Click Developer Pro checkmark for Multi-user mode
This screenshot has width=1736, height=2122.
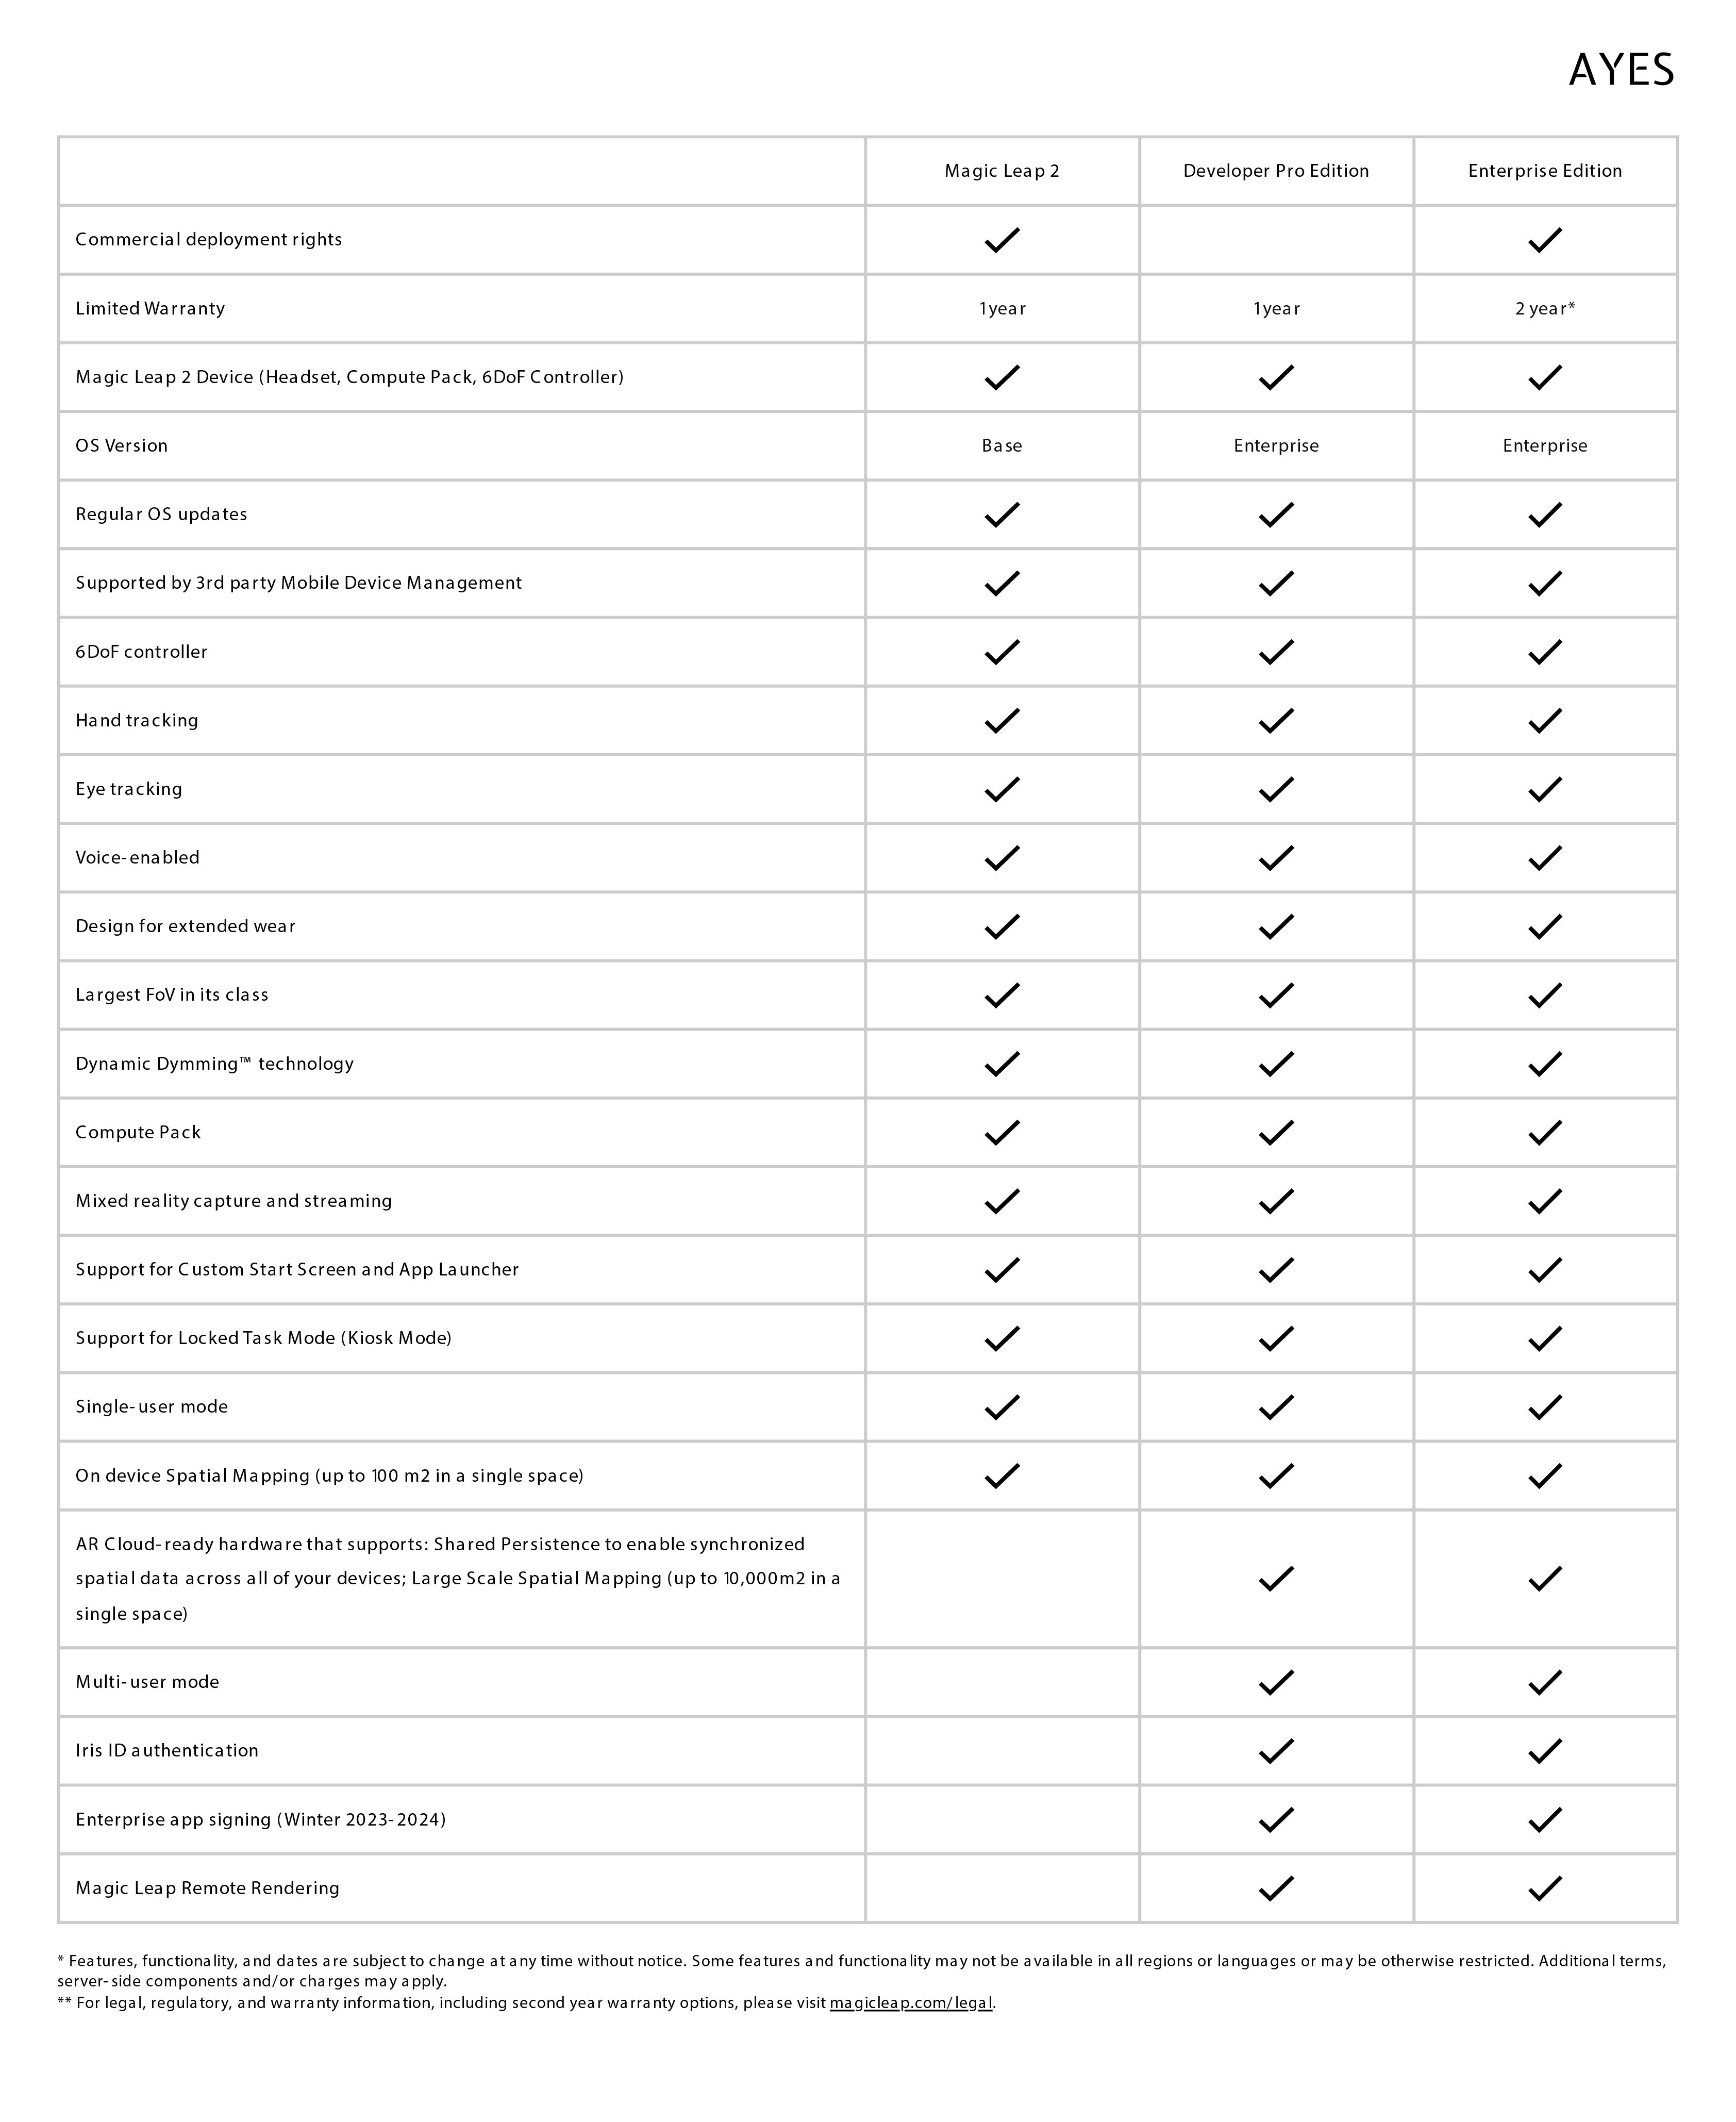[x=1275, y=1682]
